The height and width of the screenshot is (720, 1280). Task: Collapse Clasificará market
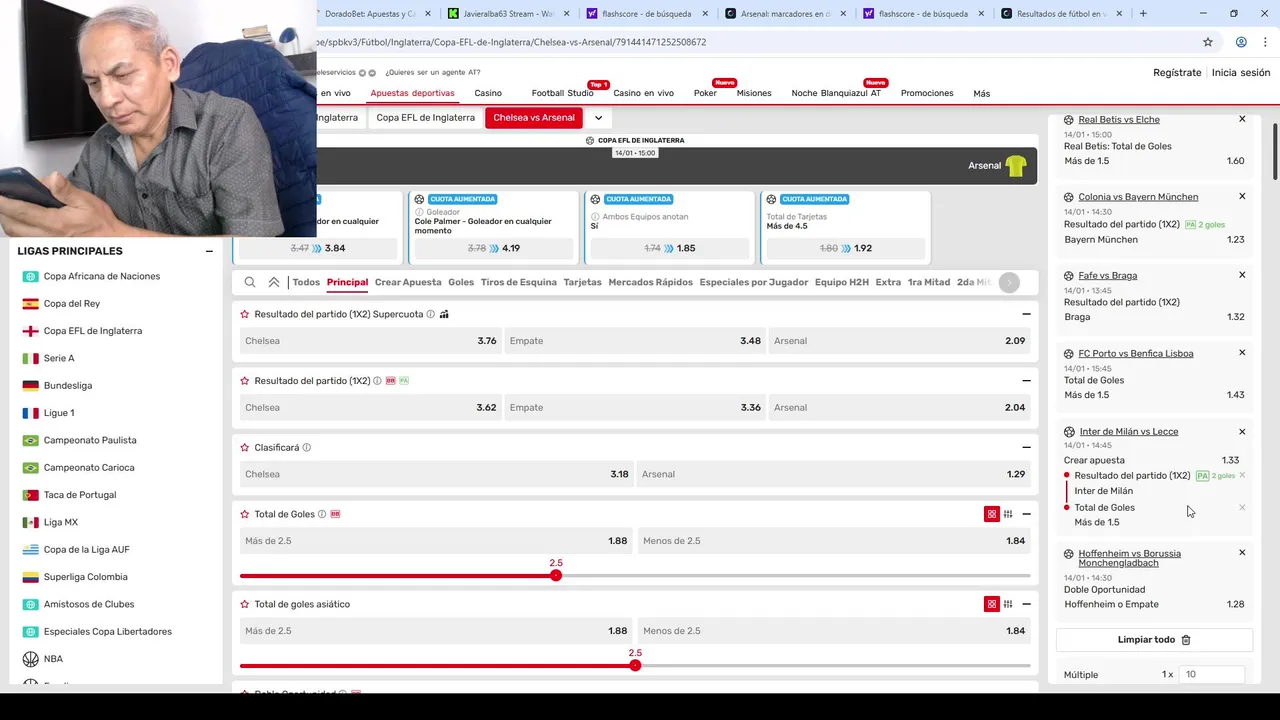pyautogui.click(x=1026, y=448)
